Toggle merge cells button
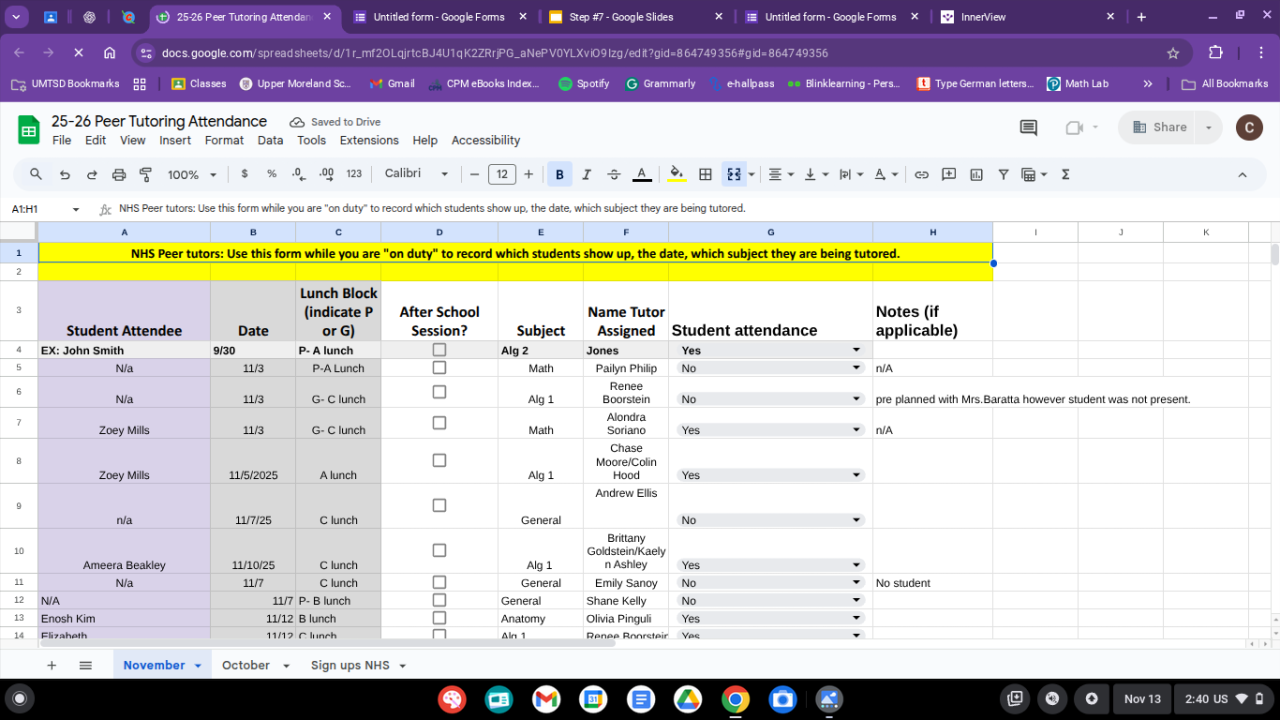 734,174
